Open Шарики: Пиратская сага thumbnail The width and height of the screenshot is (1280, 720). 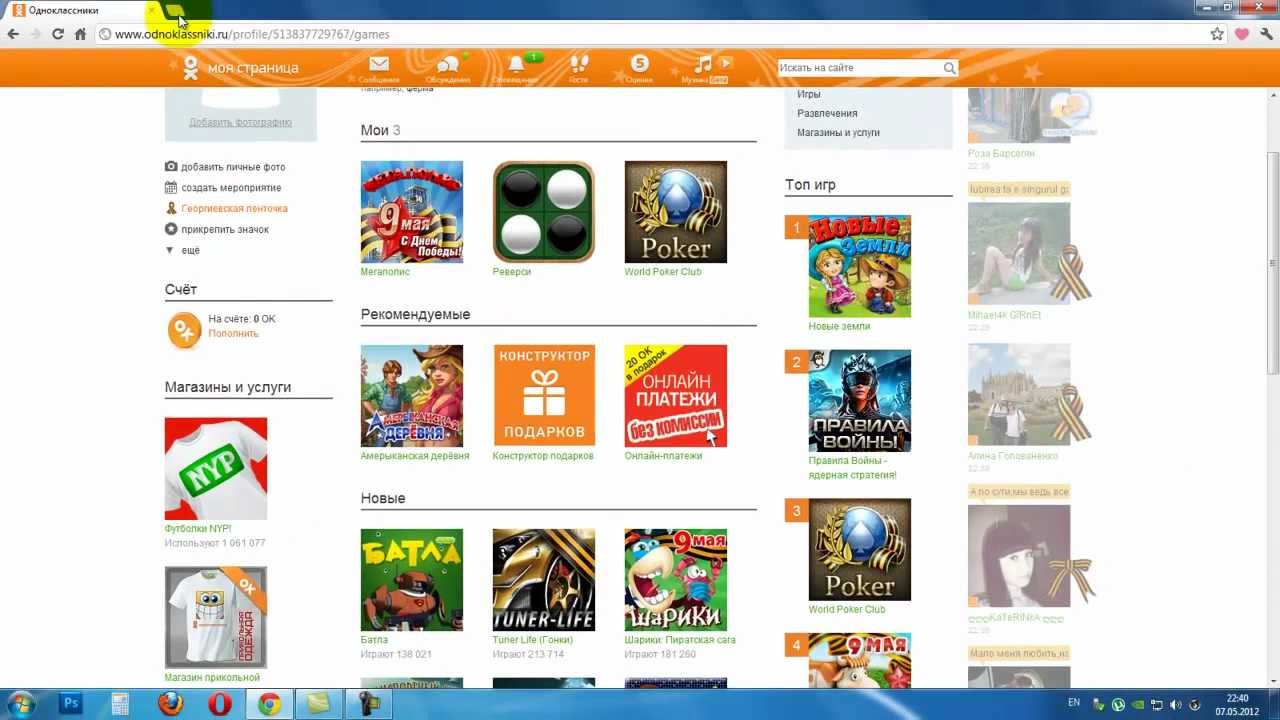pyautogui.click(x=676, y=580)
